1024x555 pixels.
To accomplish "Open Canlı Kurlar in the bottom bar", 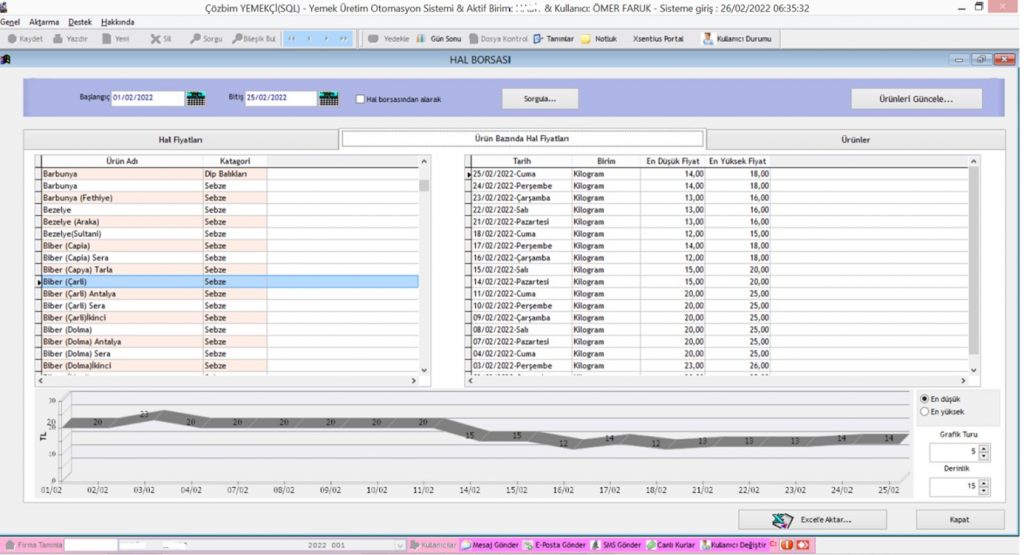I will coord(671,545).
